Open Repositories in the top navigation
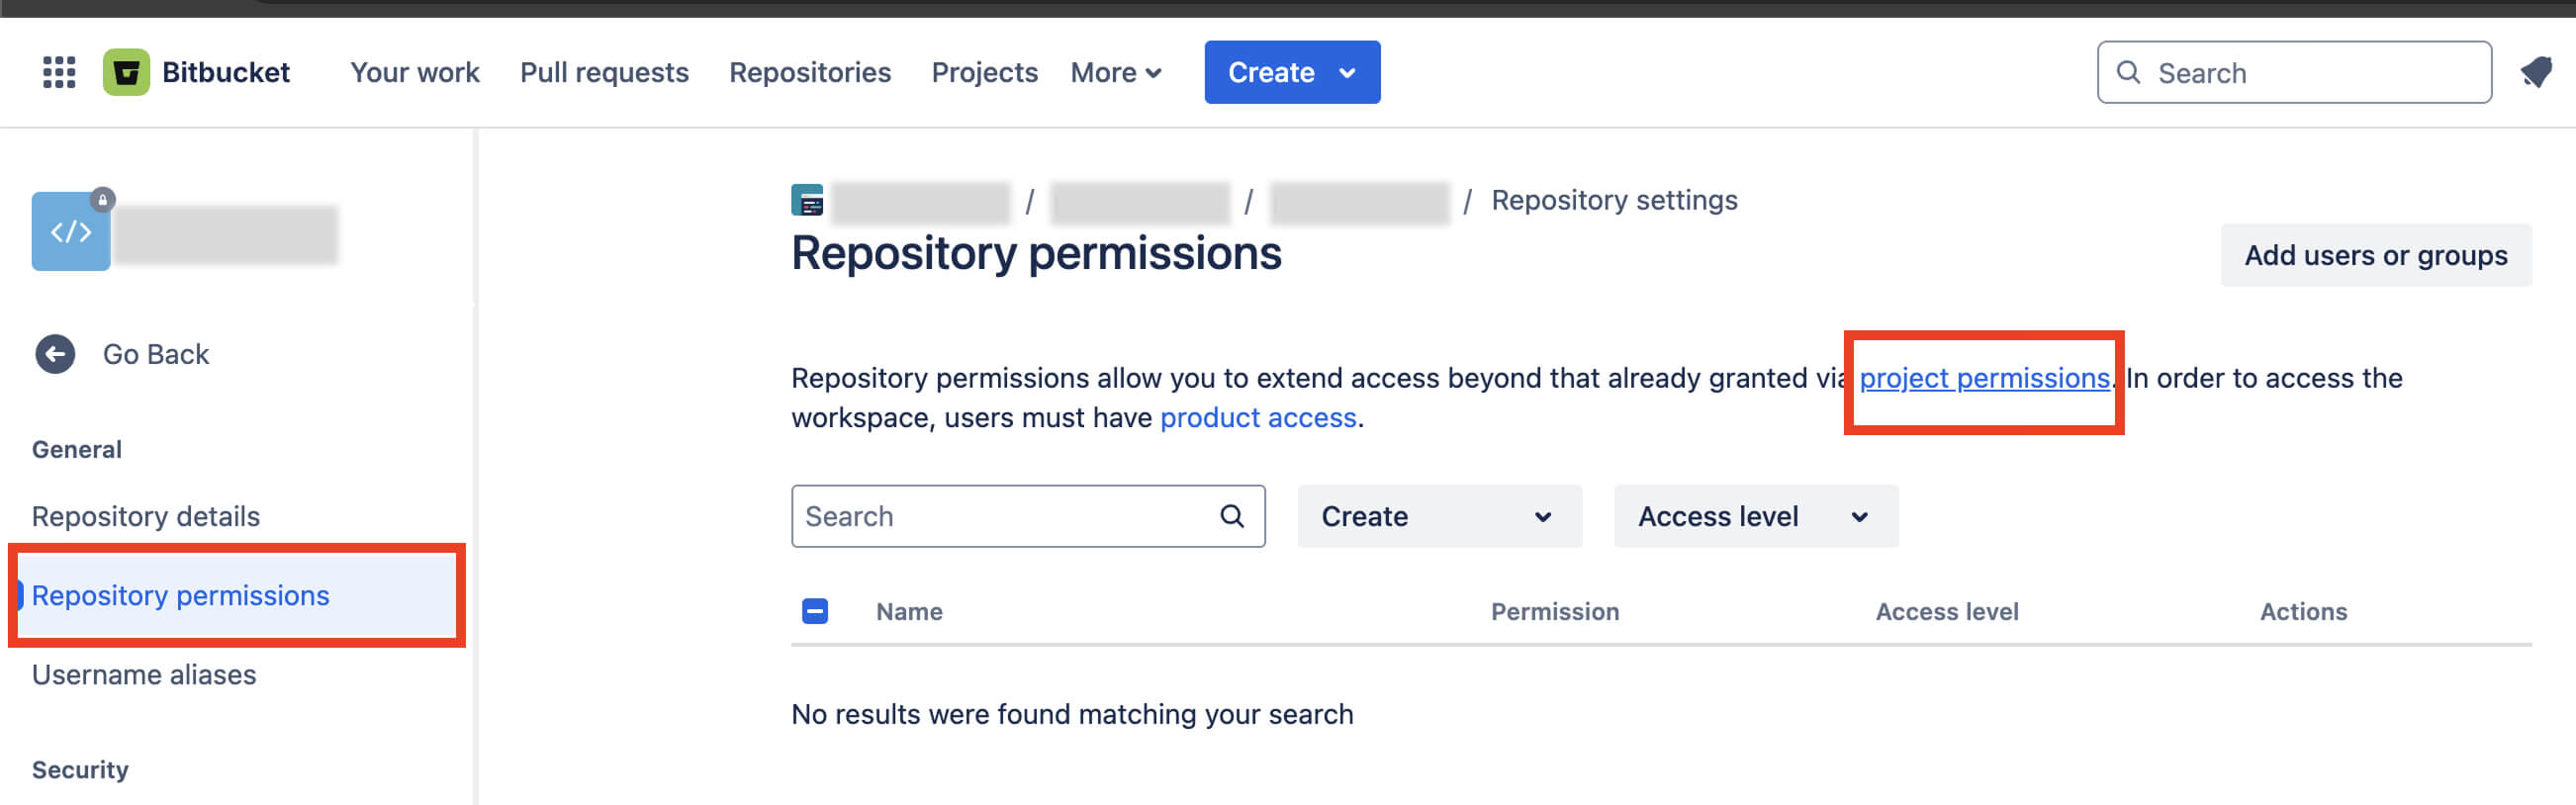The image size is (2576, 805). tap(810, 72)
